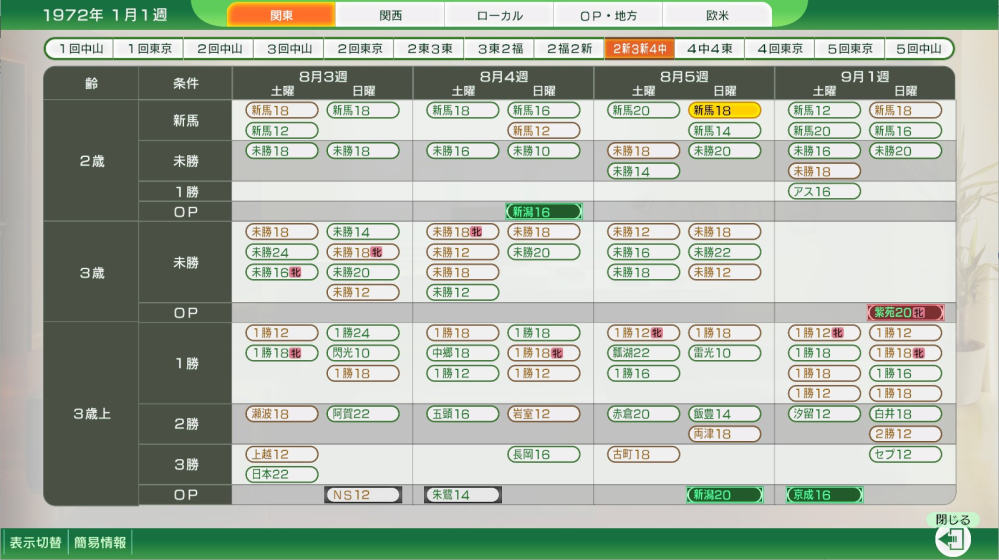Select the 日本22 three-win race
This screenshot has height=560, width=999.
(282, 474)
